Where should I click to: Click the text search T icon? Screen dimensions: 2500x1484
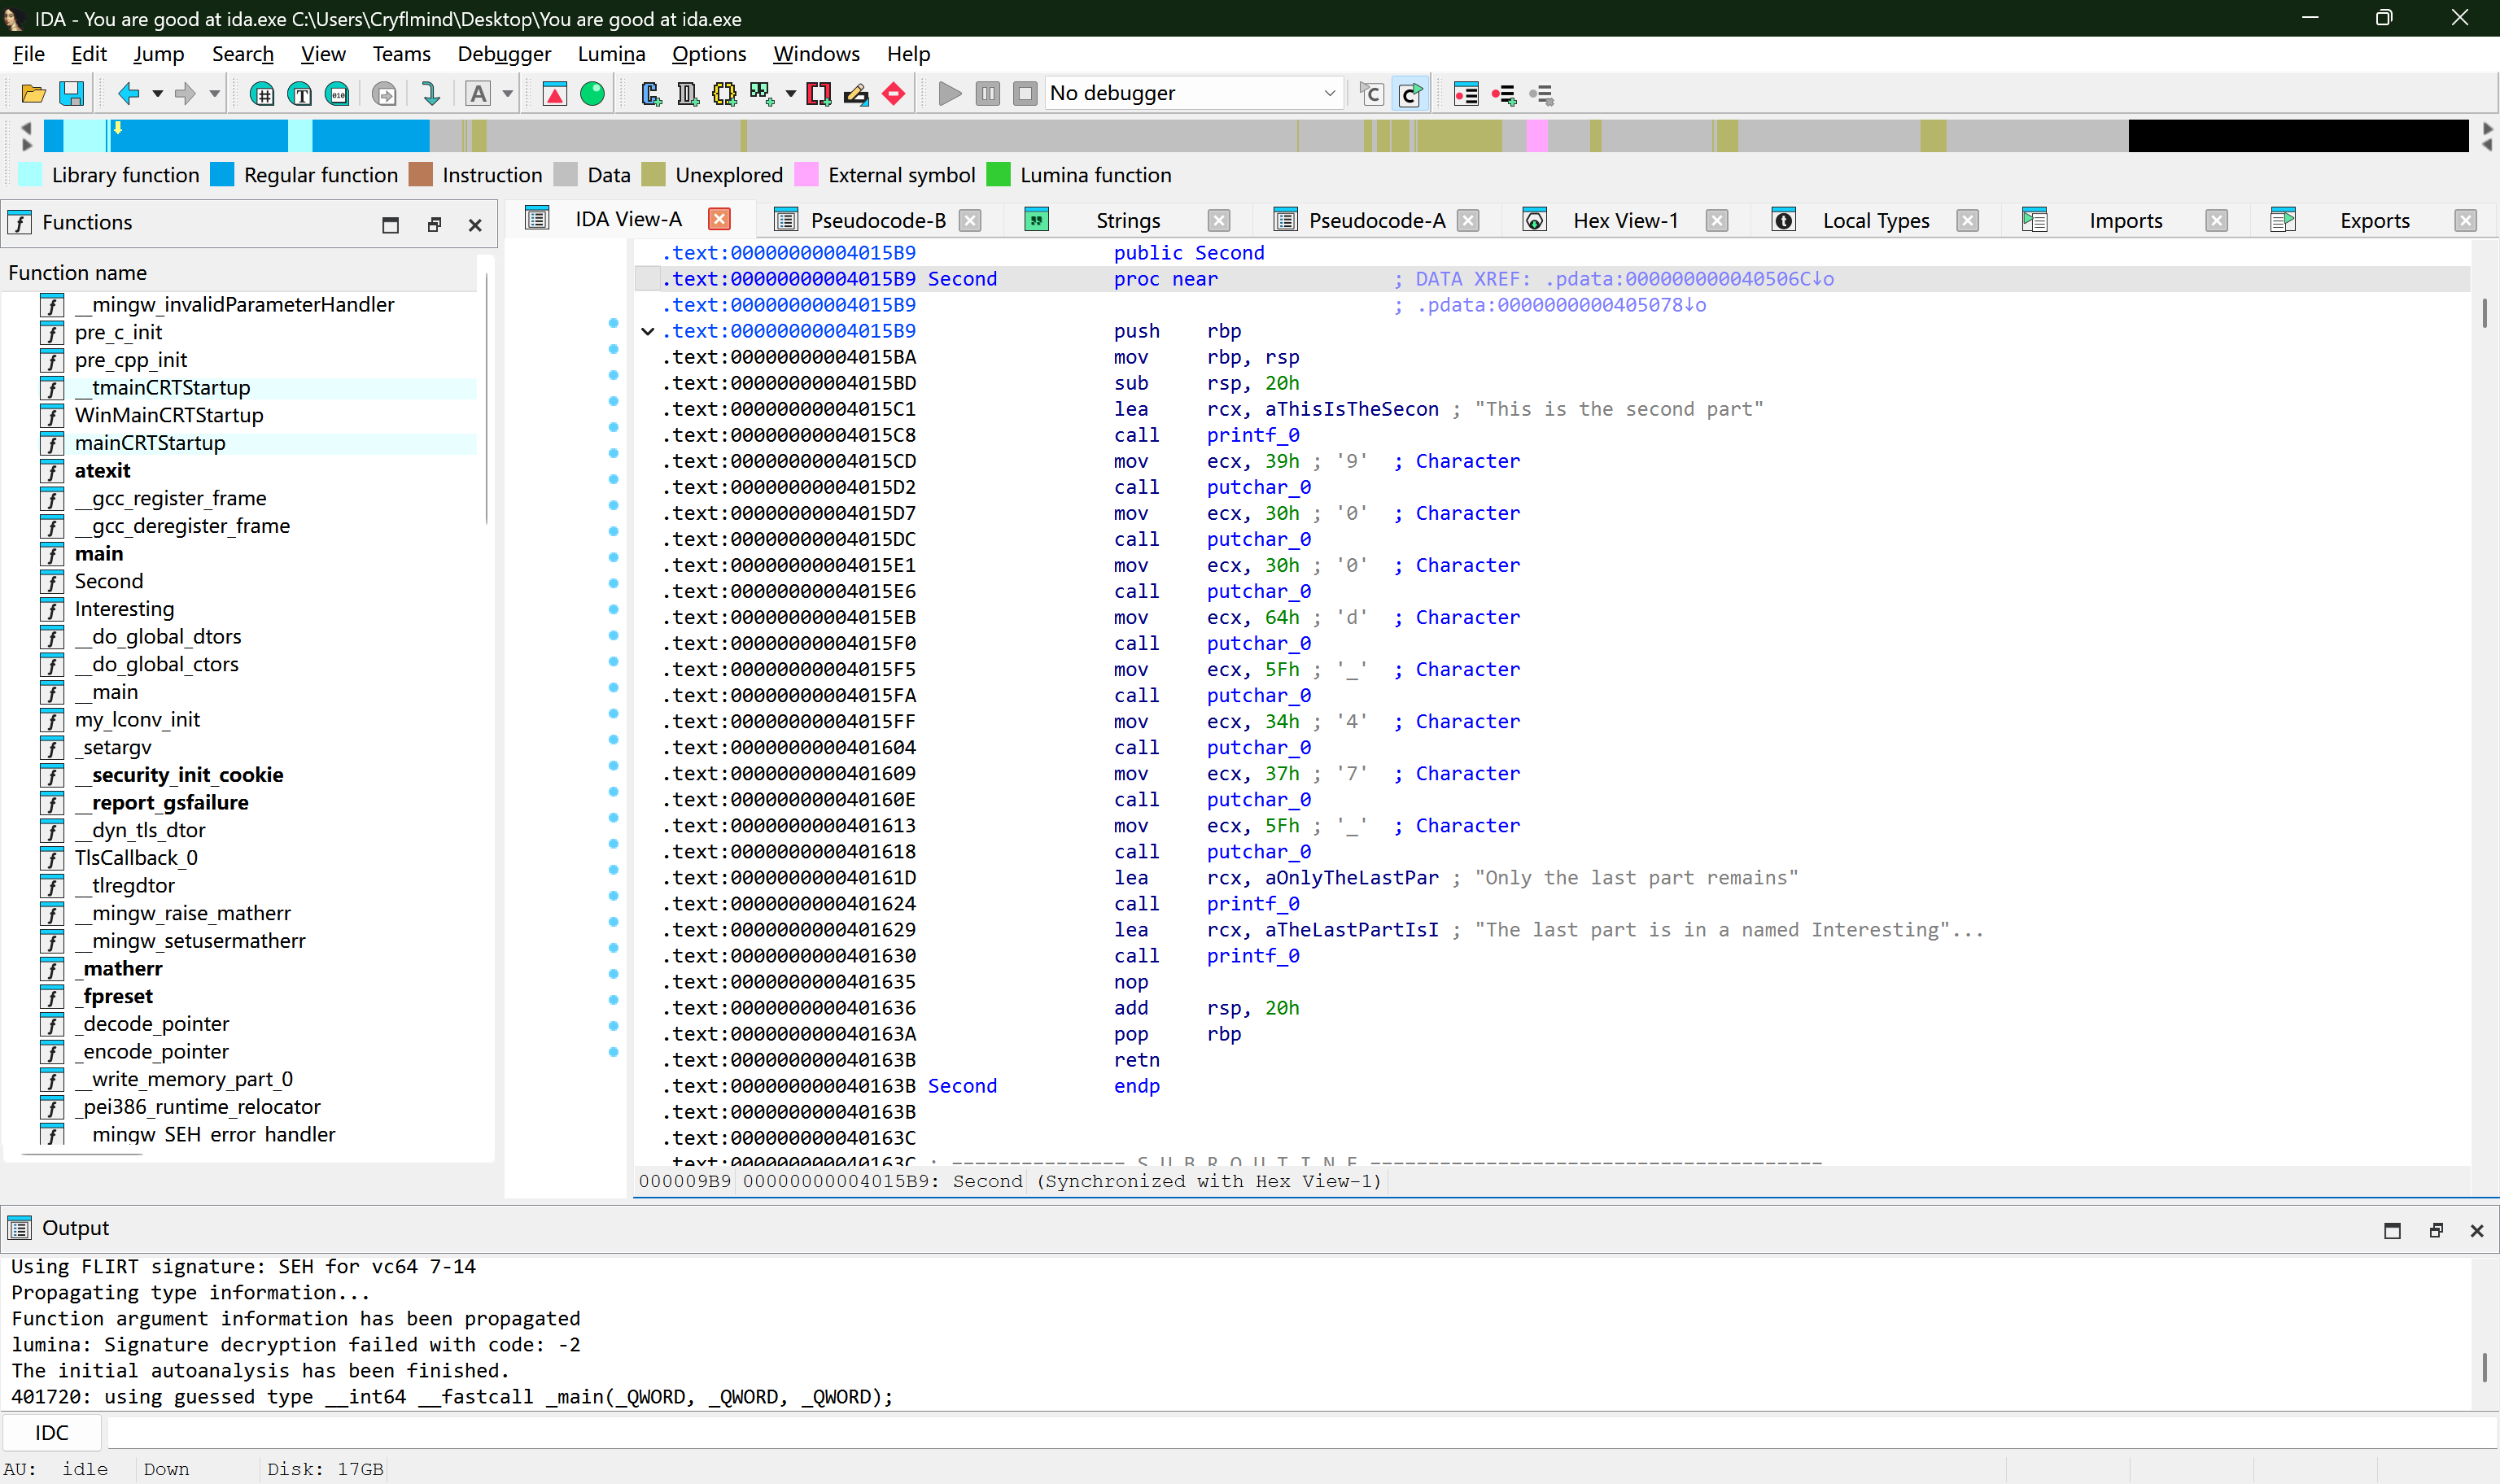[300, 94]
